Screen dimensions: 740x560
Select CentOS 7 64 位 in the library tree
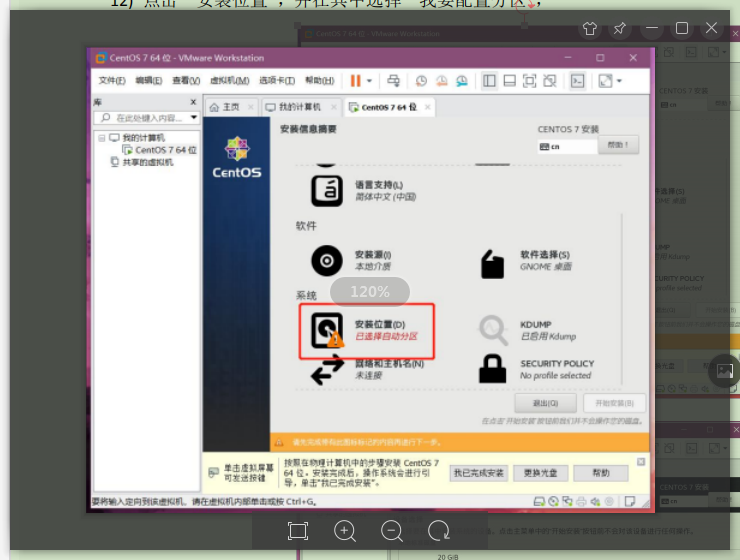pos(166,150)
